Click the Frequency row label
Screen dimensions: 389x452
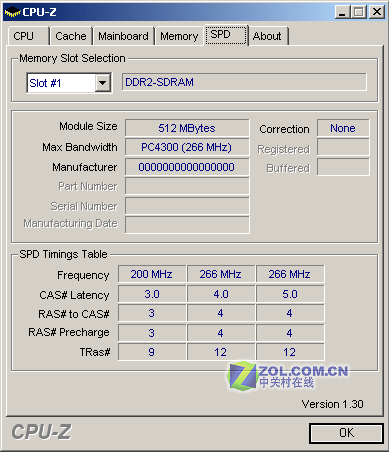[83, 275]
